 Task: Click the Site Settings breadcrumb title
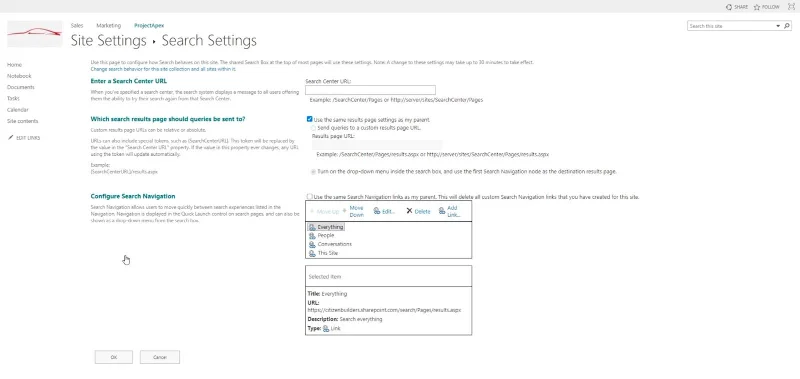[x=109, y=40]
